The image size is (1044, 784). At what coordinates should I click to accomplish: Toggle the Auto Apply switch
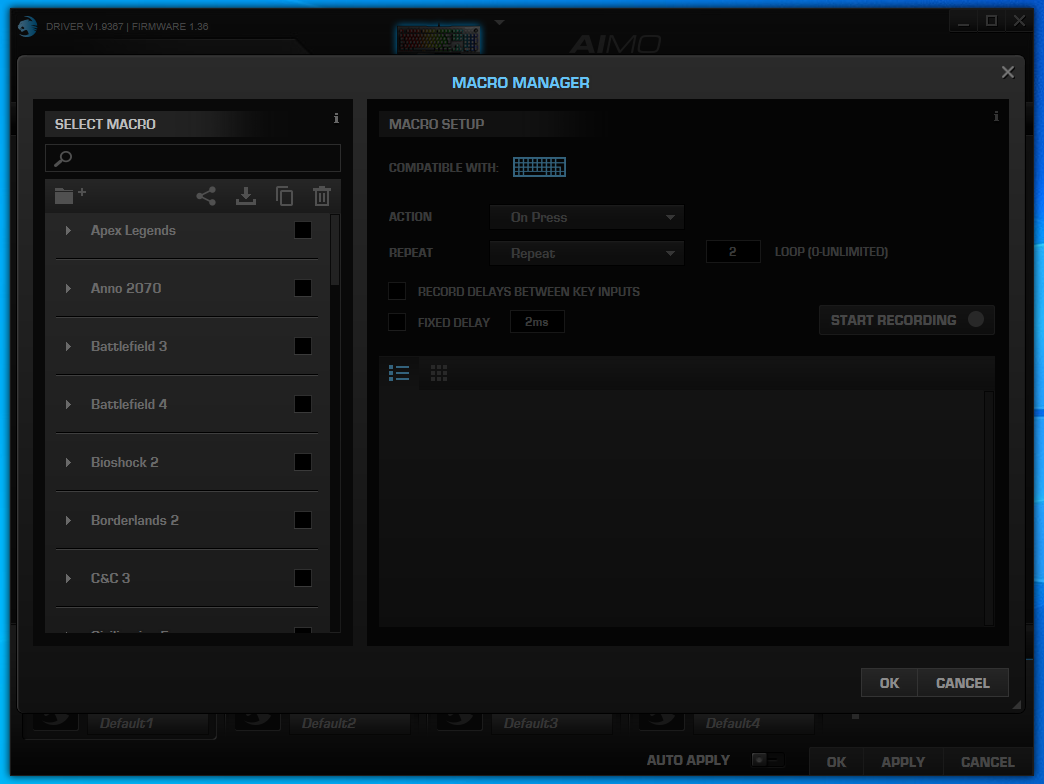(767, 759)
